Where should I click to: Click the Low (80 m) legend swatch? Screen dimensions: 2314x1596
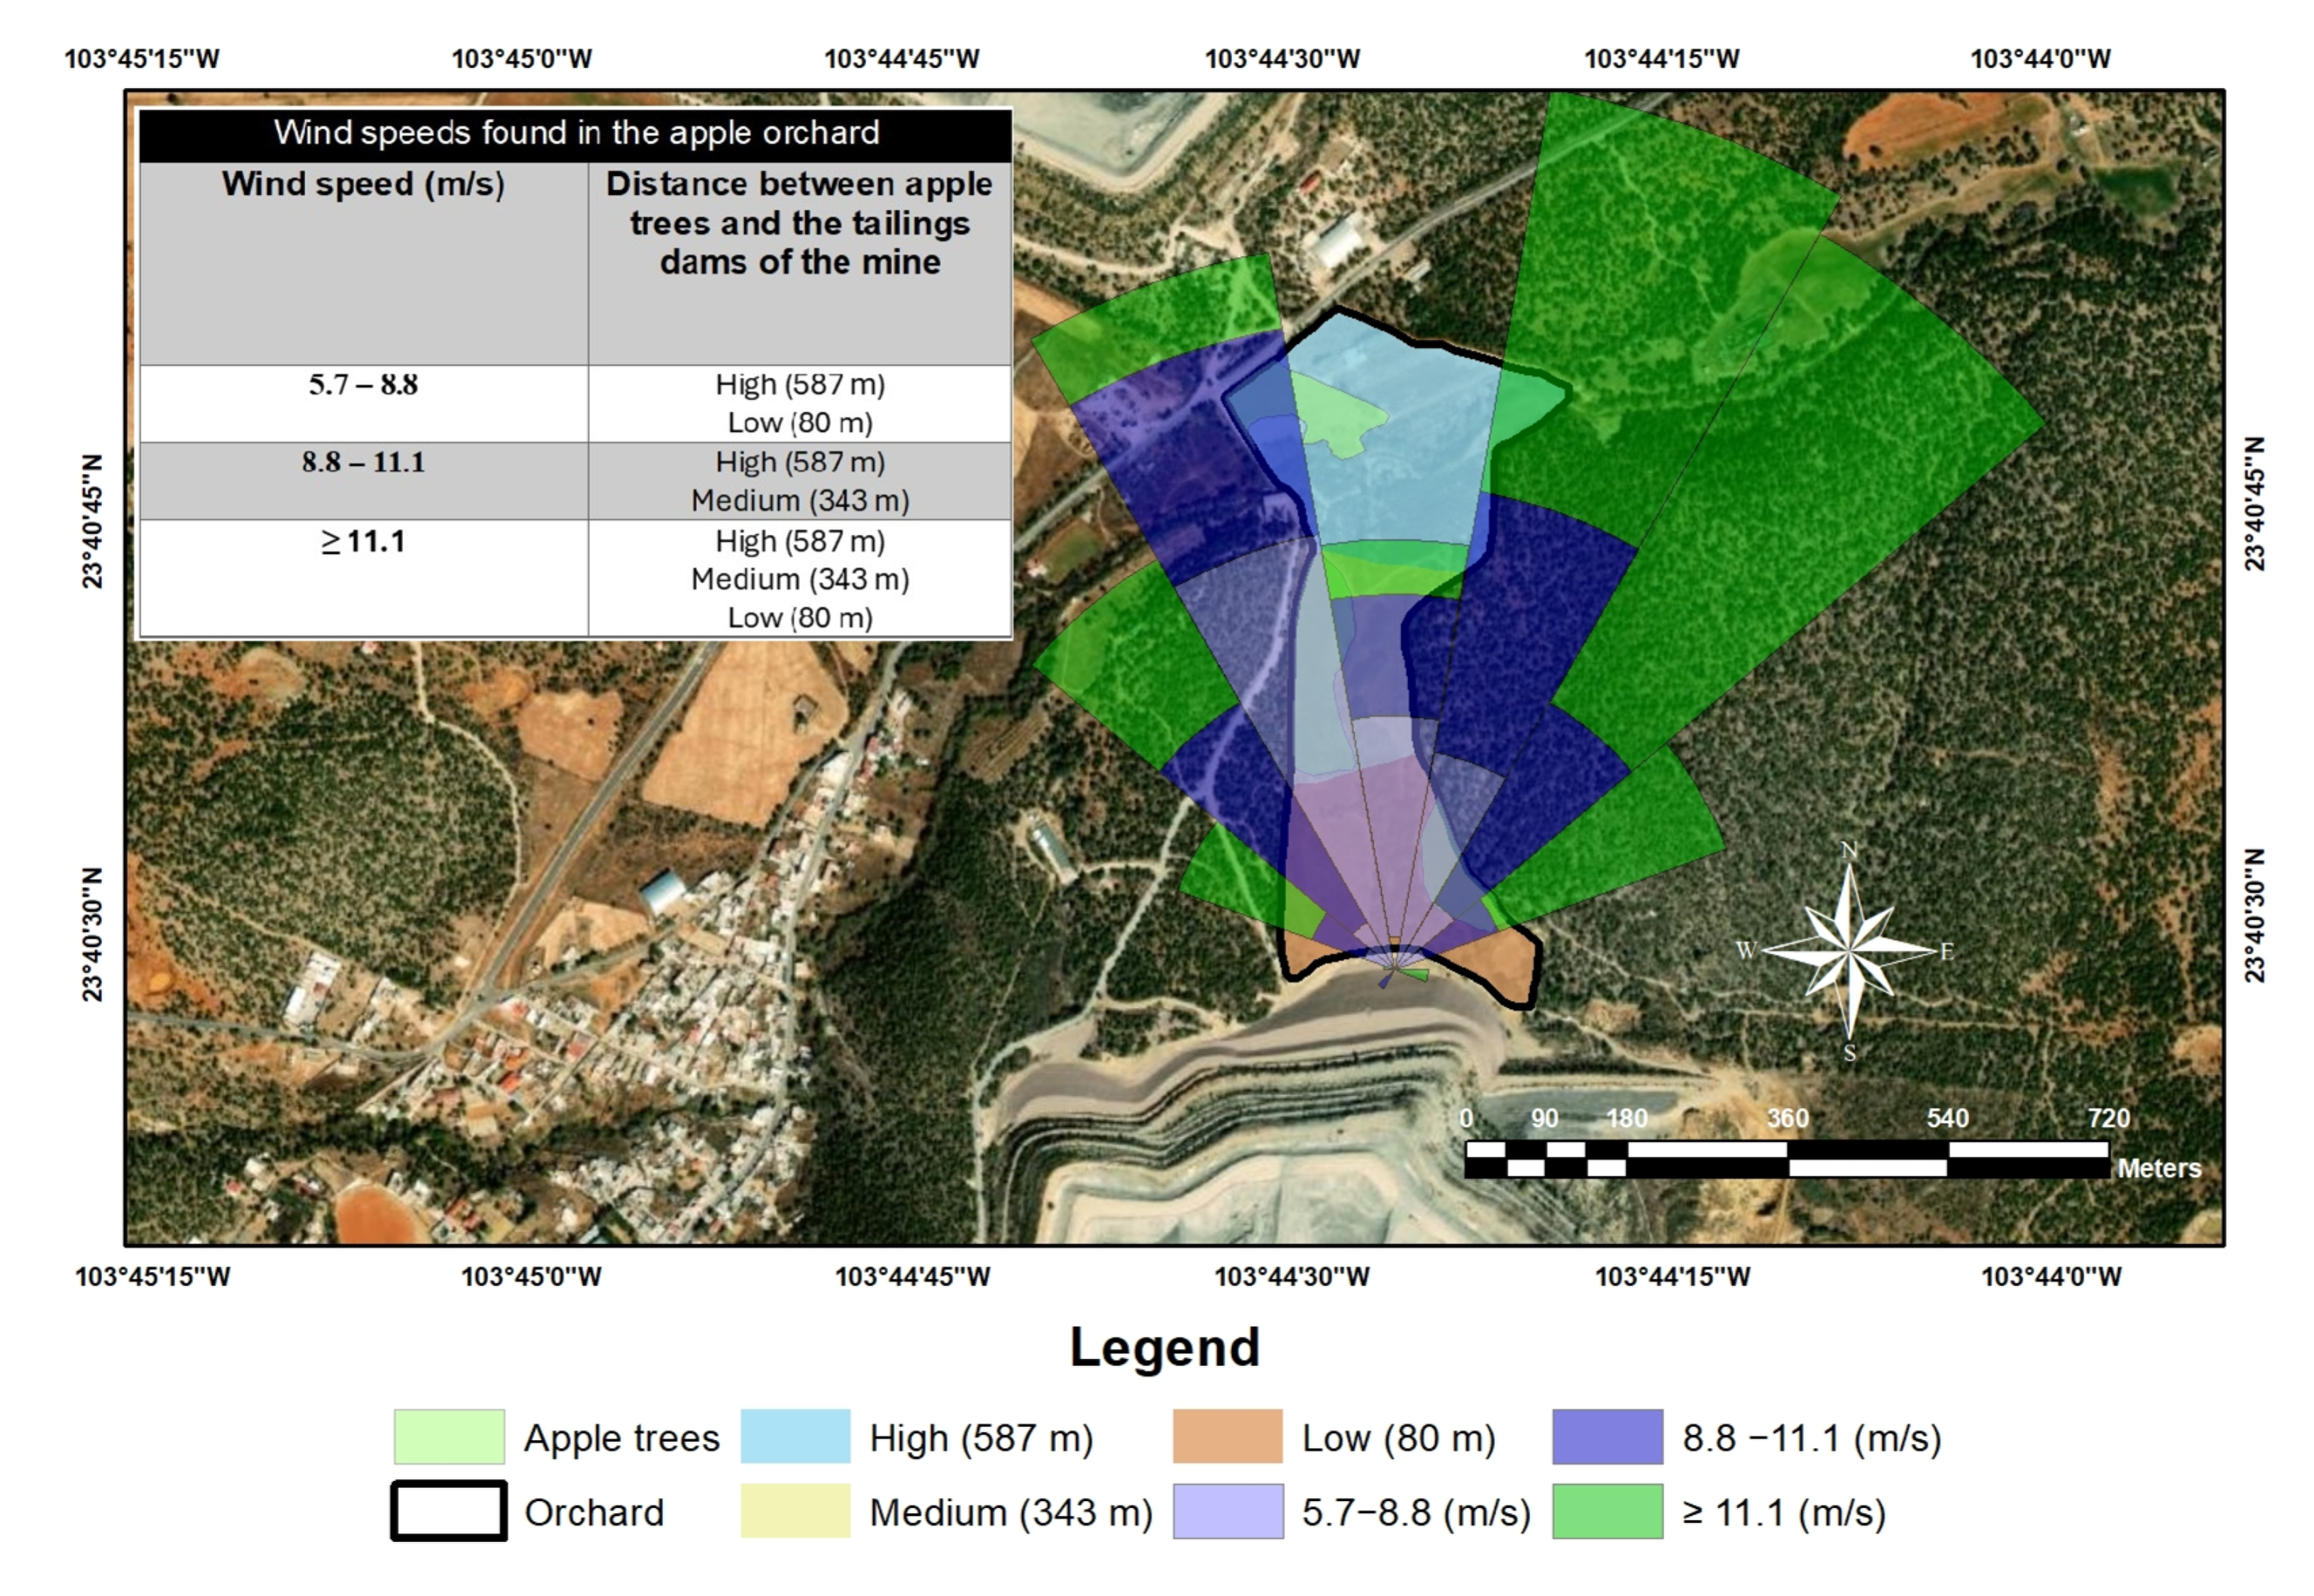coord(1227,1437)
